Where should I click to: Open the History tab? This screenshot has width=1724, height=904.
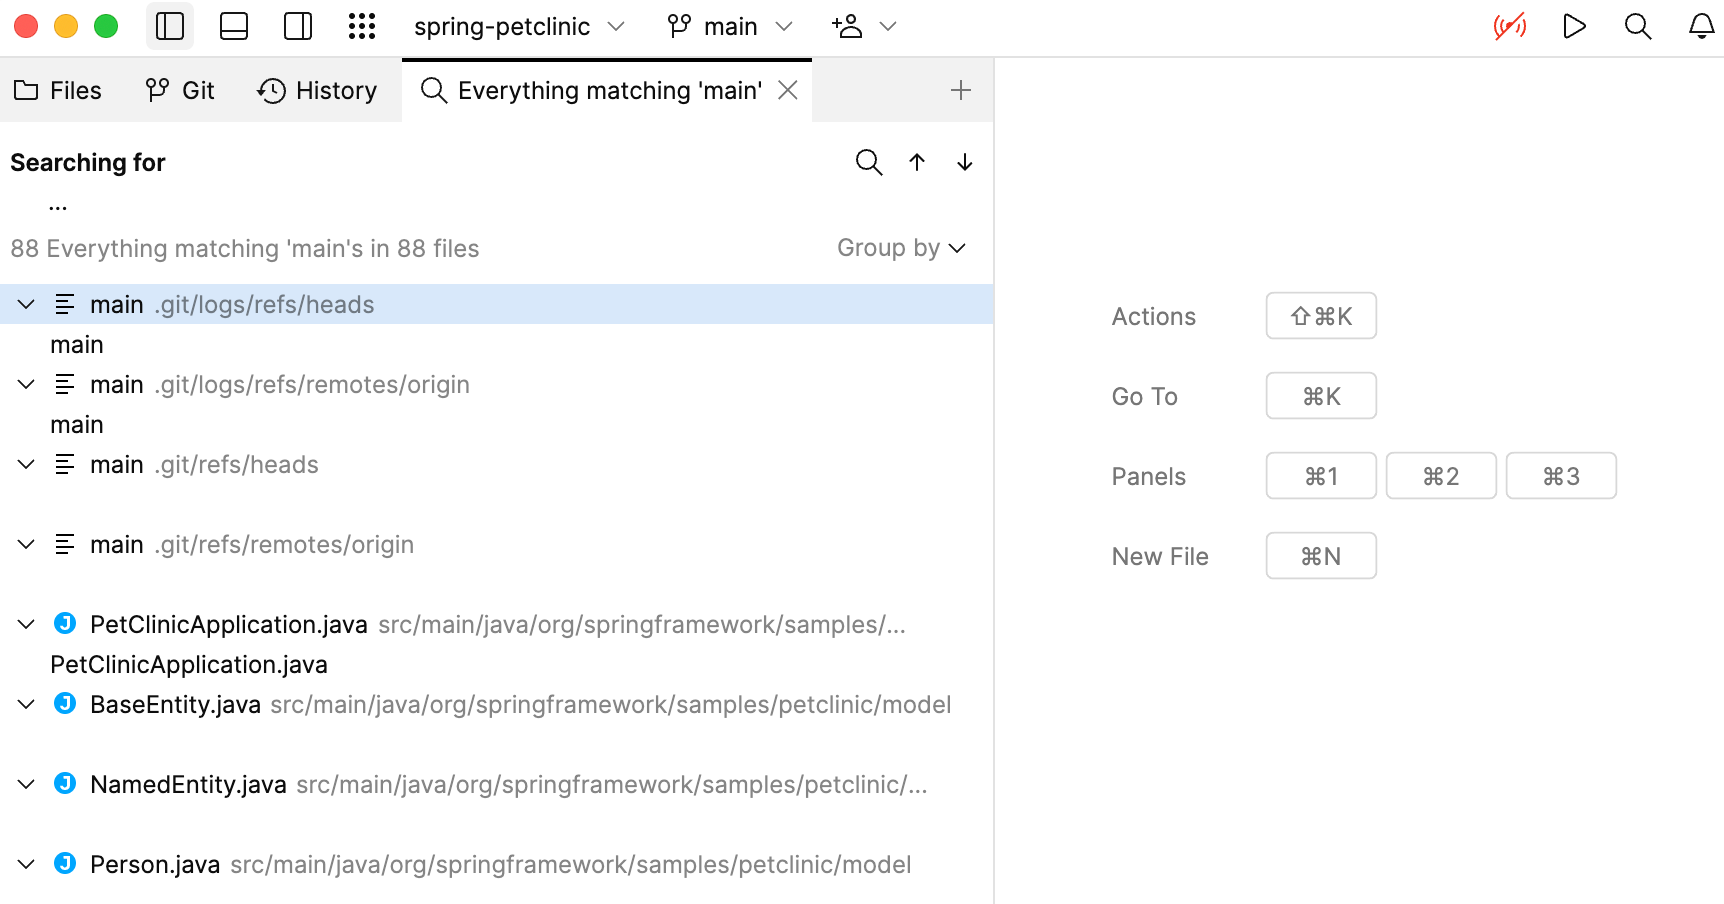pyautogui.click(x=317, y=89)
